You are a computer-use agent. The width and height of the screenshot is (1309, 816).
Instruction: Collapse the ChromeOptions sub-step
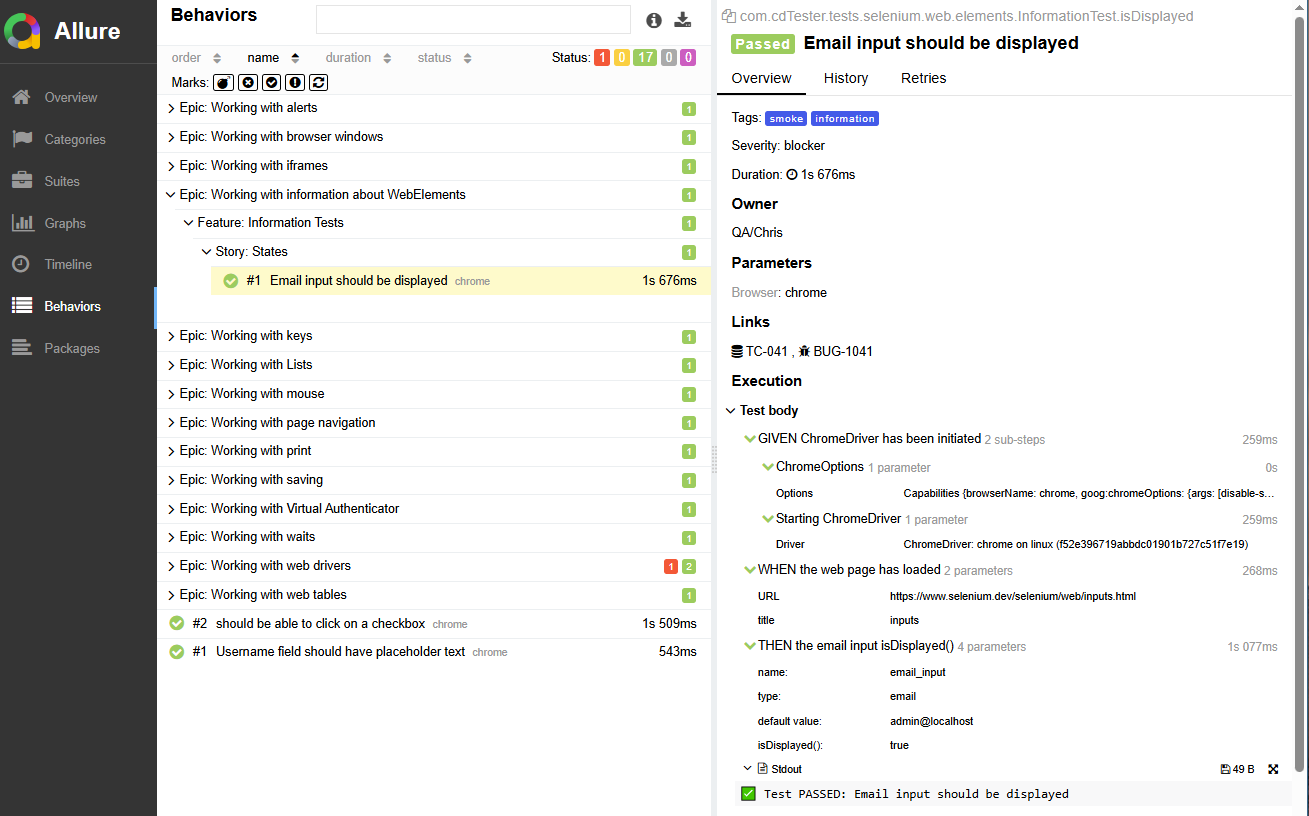tap(1019, 467)
